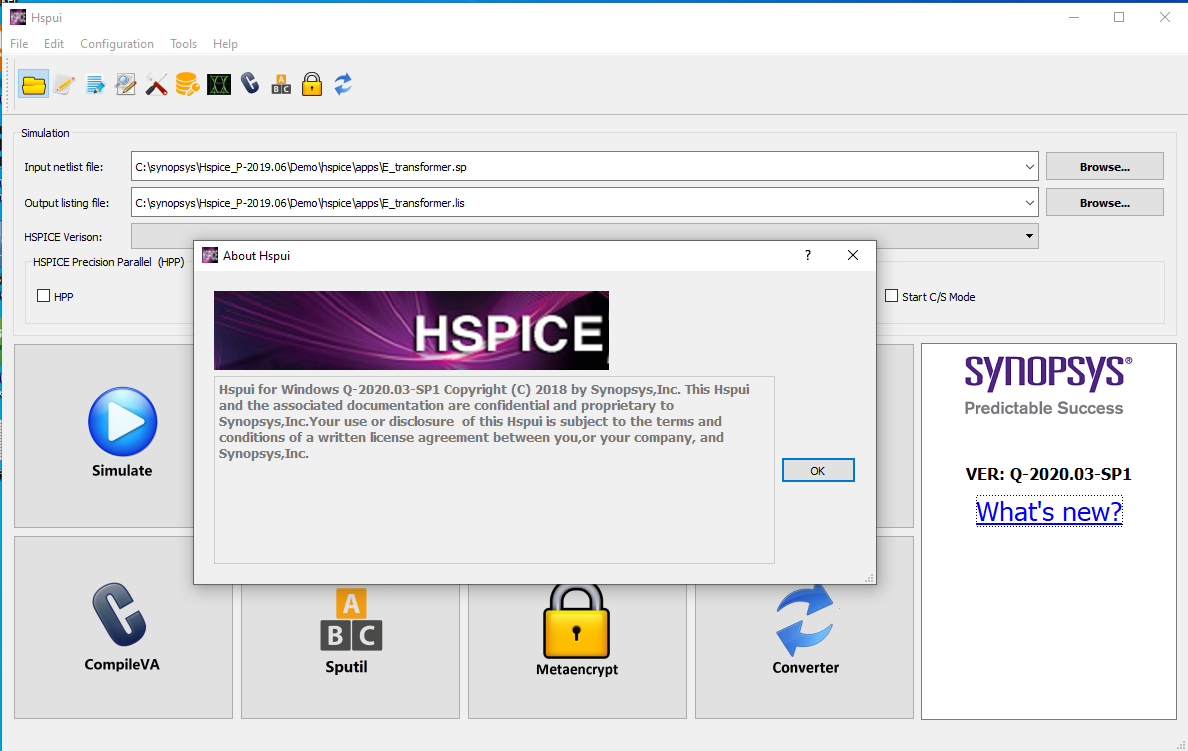Click the HSPICE banner image in About dialog
Image resolution: width=1188 pixels, height=751 pixels.
point(411,330)
